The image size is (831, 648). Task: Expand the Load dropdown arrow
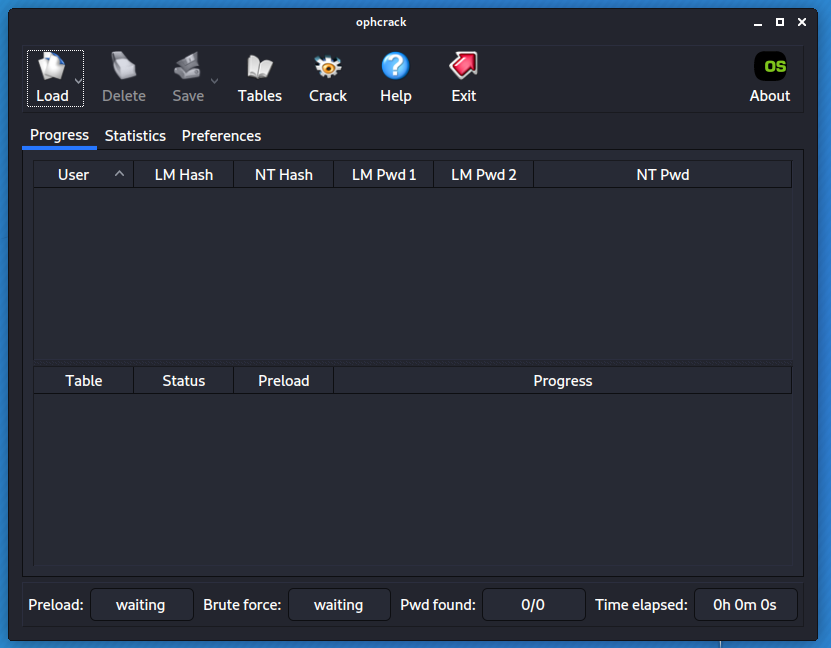(78, 81)
